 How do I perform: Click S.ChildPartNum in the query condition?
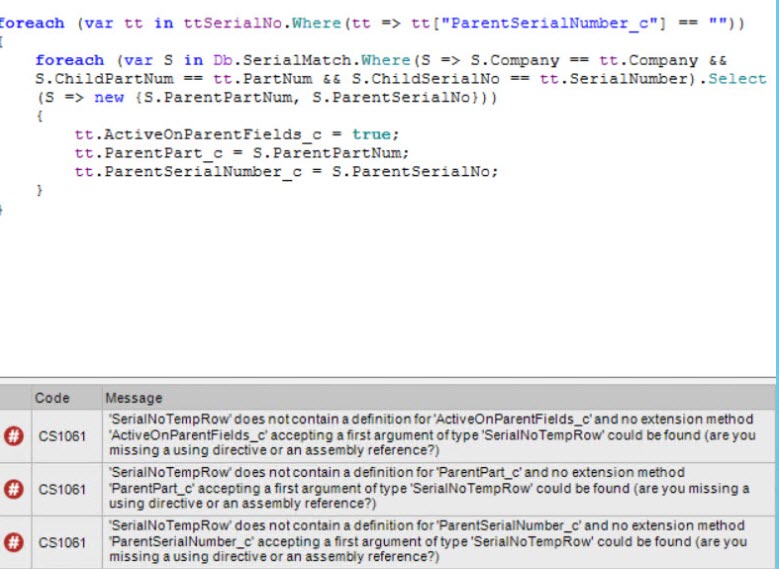pos(104,79)
